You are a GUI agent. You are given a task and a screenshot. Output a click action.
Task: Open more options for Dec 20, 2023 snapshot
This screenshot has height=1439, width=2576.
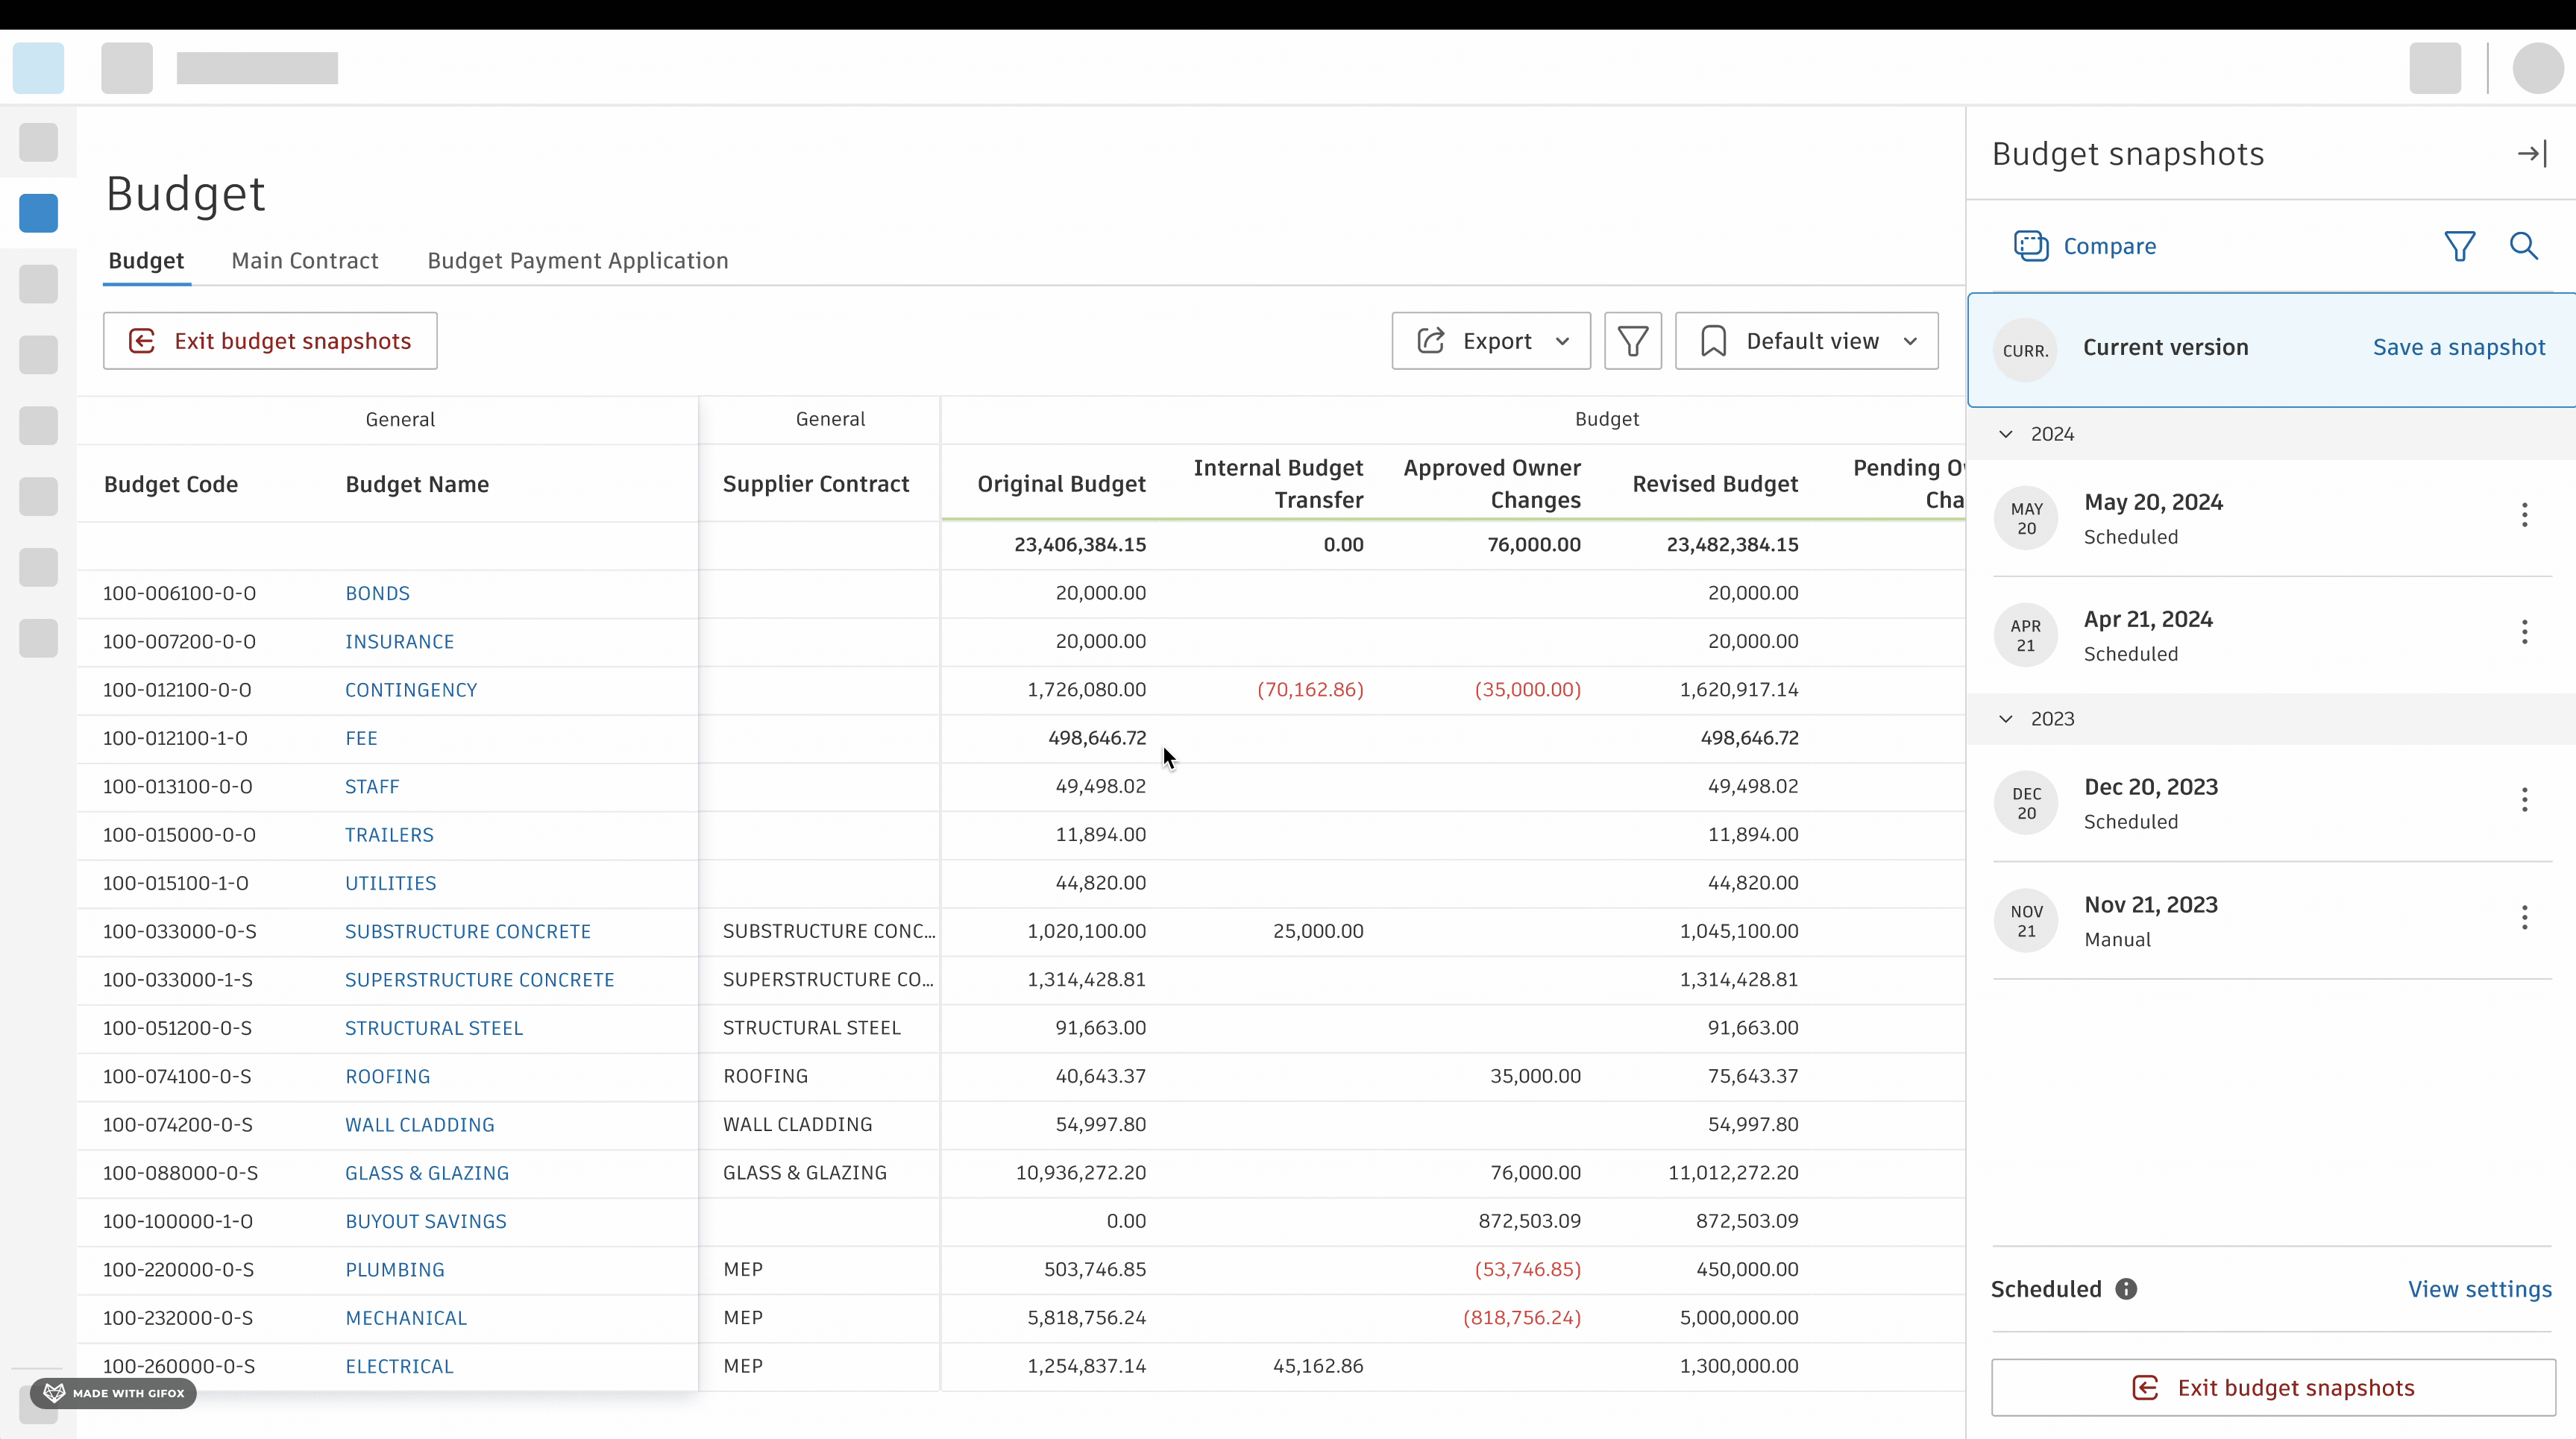coord(2524,800)
